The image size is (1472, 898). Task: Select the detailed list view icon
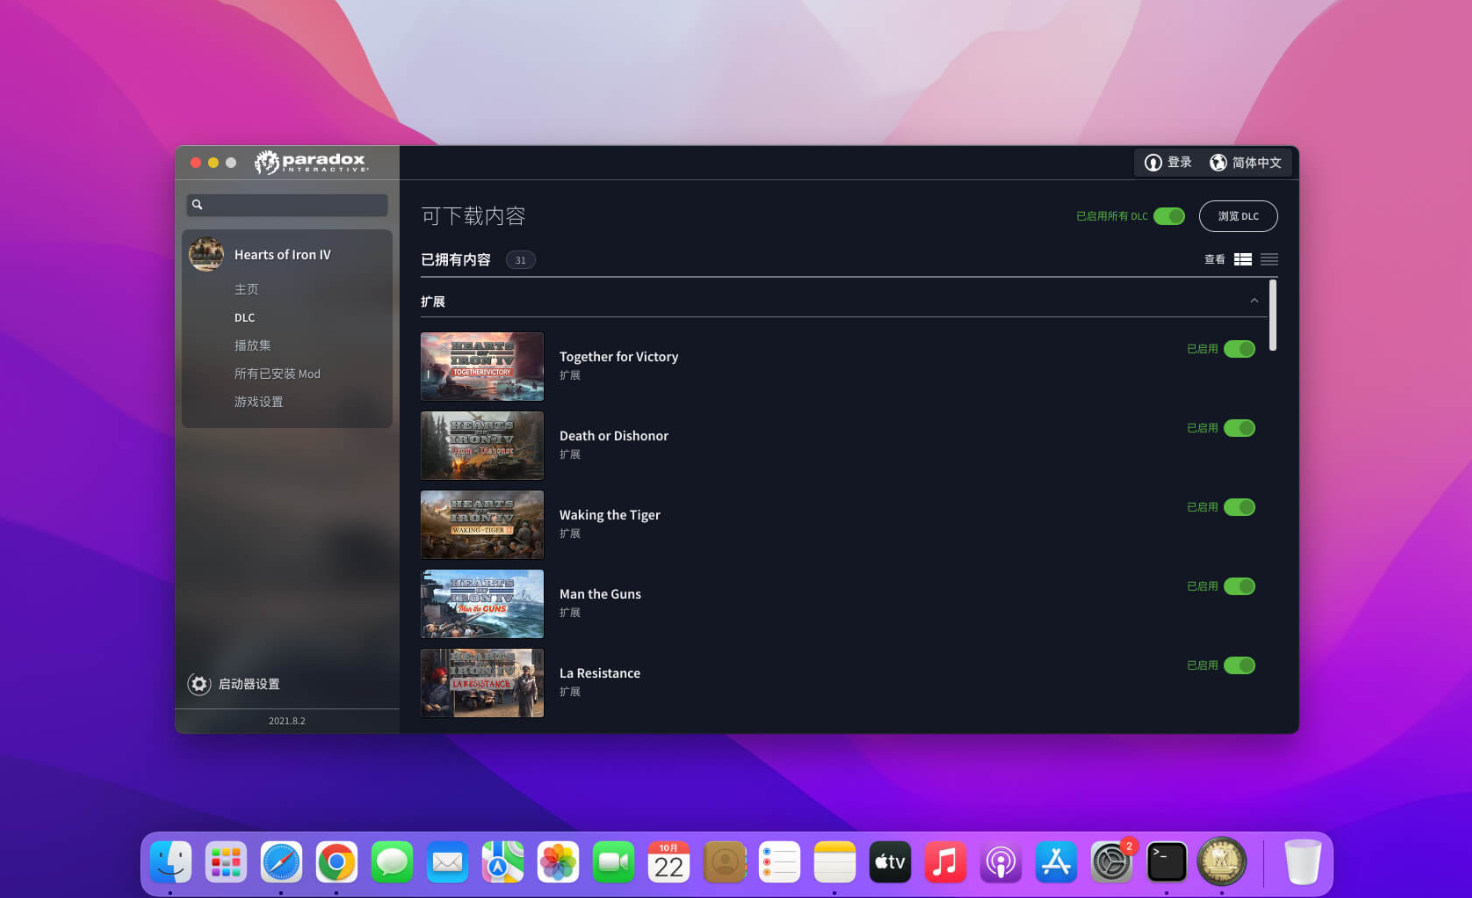tap(1243, 259)
